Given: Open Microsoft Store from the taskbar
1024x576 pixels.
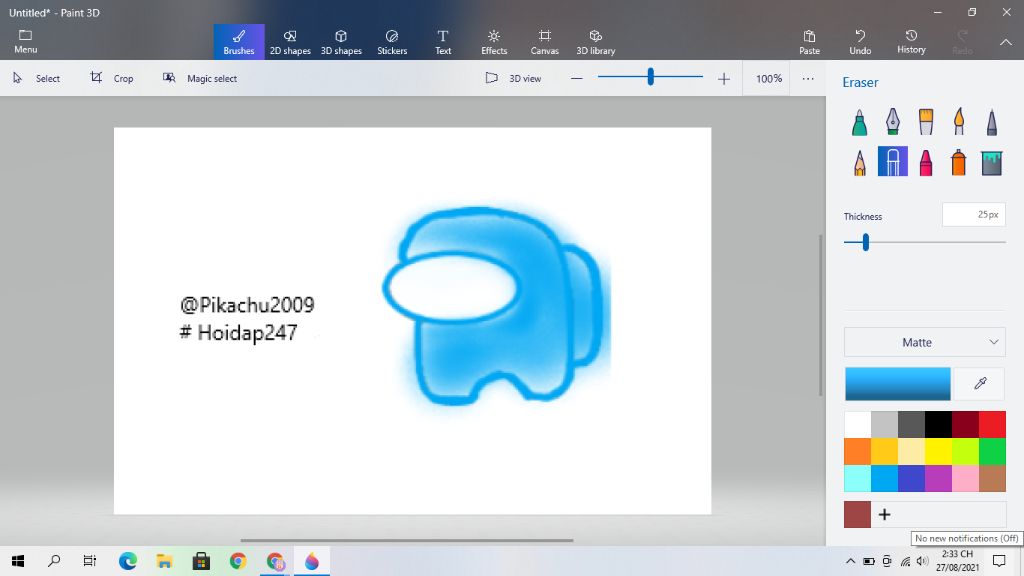Looking at the screenshot, I should tap(201, 561).
